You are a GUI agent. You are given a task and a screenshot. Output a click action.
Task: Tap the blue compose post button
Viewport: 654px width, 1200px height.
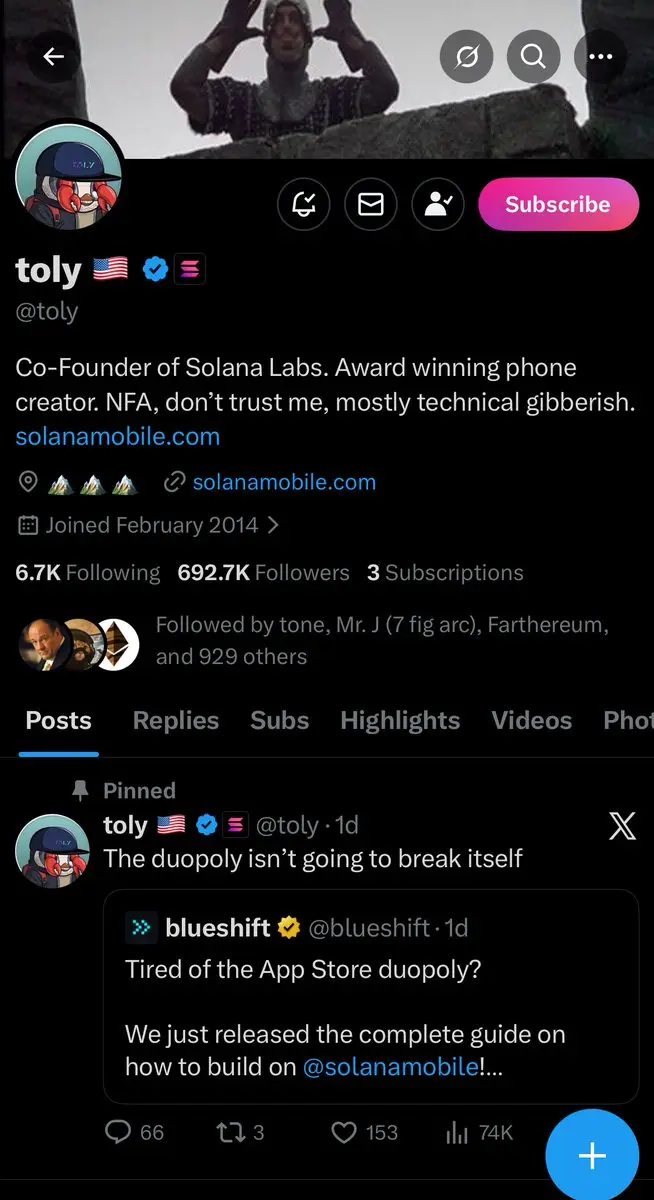(x=592, y=1156)
